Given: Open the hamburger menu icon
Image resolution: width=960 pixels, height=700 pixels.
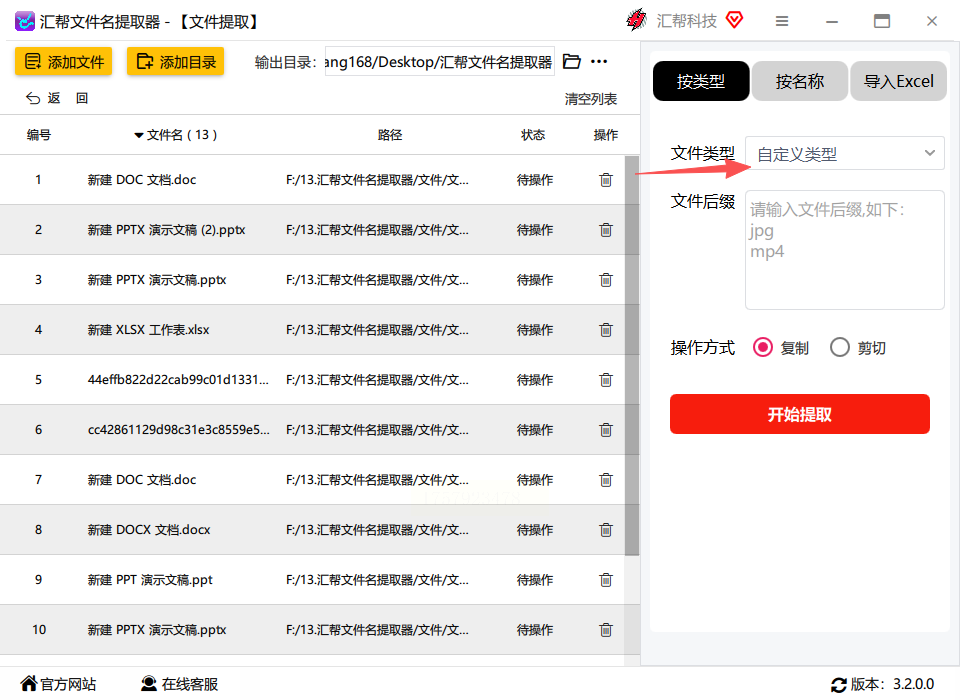Looking at the screenshot, I should (782, 21).
